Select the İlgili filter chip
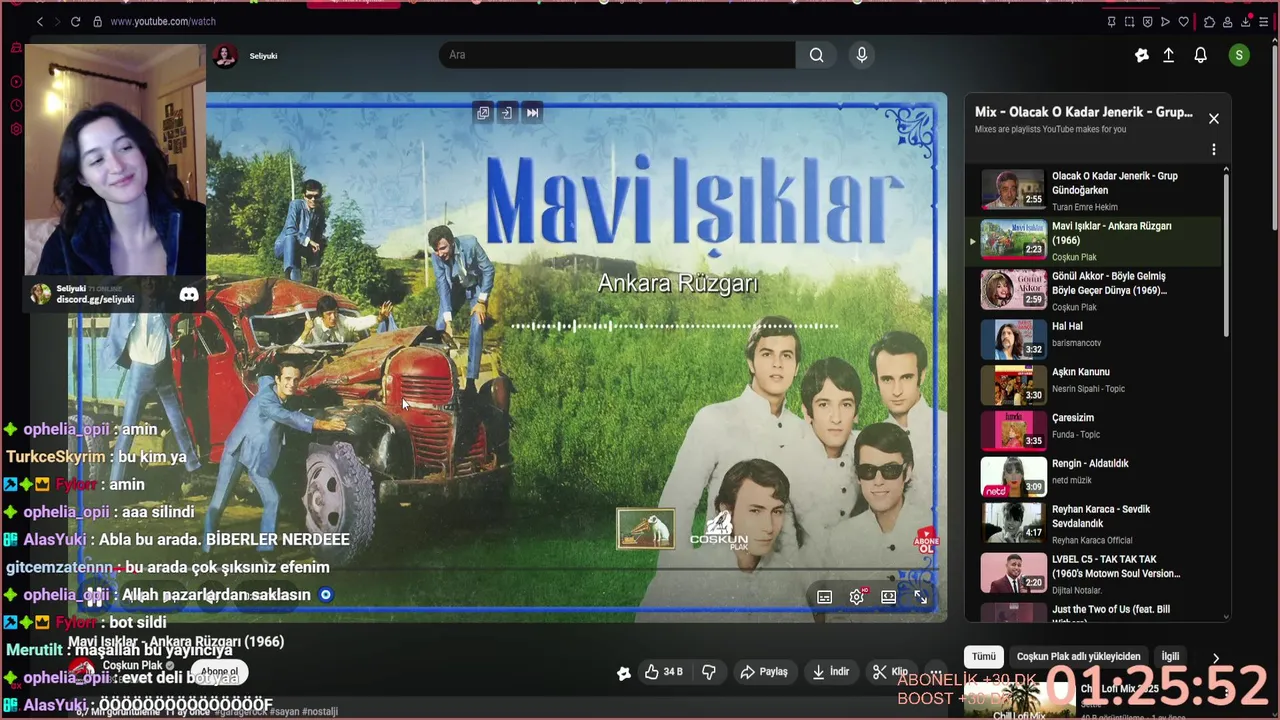This screenshot has height=720, width=1280. [1171, 657]
